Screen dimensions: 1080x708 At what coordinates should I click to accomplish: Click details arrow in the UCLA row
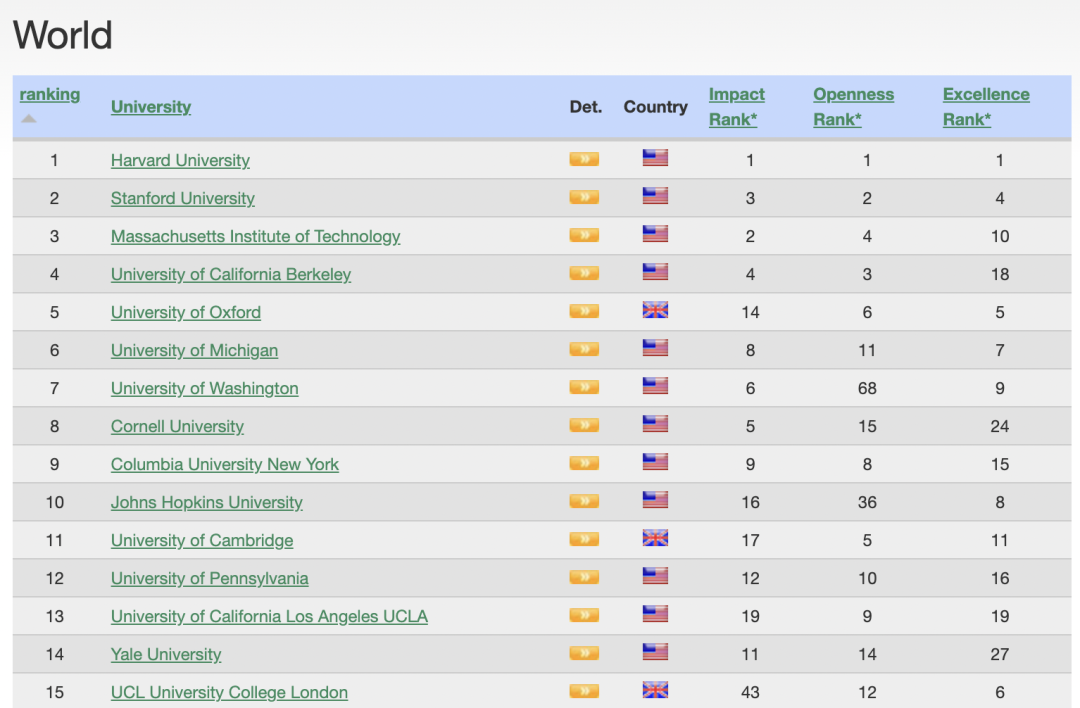tap(584, 615)
